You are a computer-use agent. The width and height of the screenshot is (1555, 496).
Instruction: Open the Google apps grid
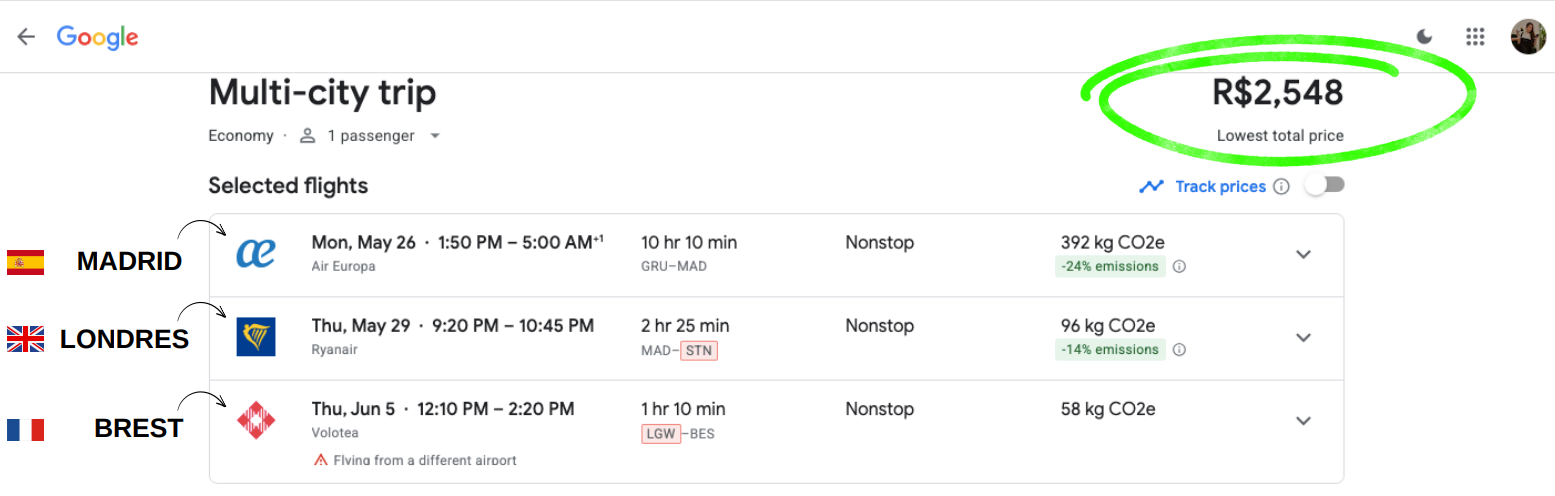(x=1475, y=37)
